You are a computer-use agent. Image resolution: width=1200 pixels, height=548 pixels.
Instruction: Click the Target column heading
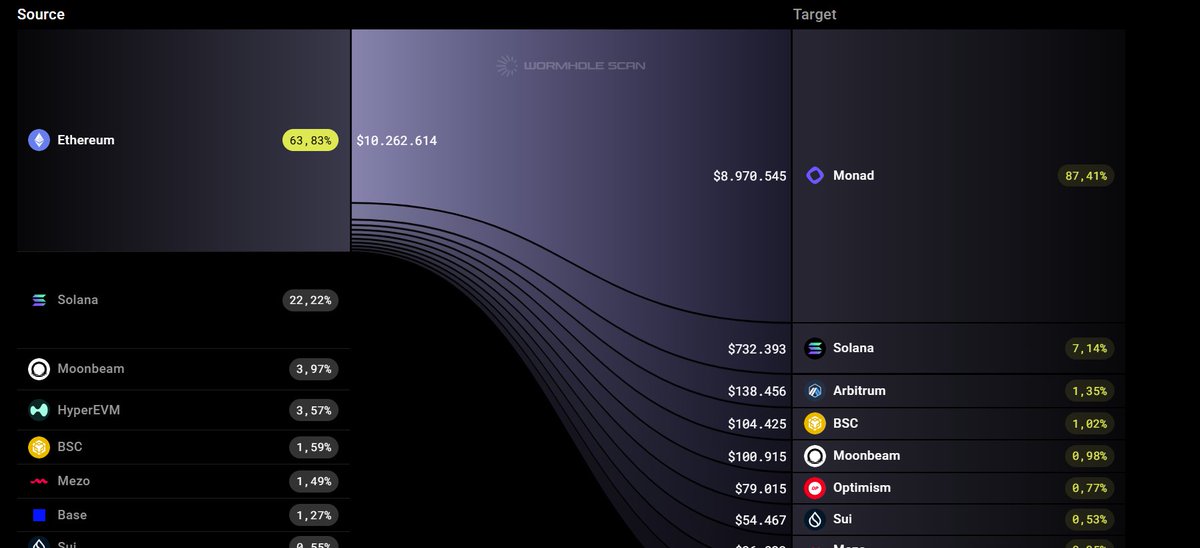pyautogui.click(x=815, y=14)
